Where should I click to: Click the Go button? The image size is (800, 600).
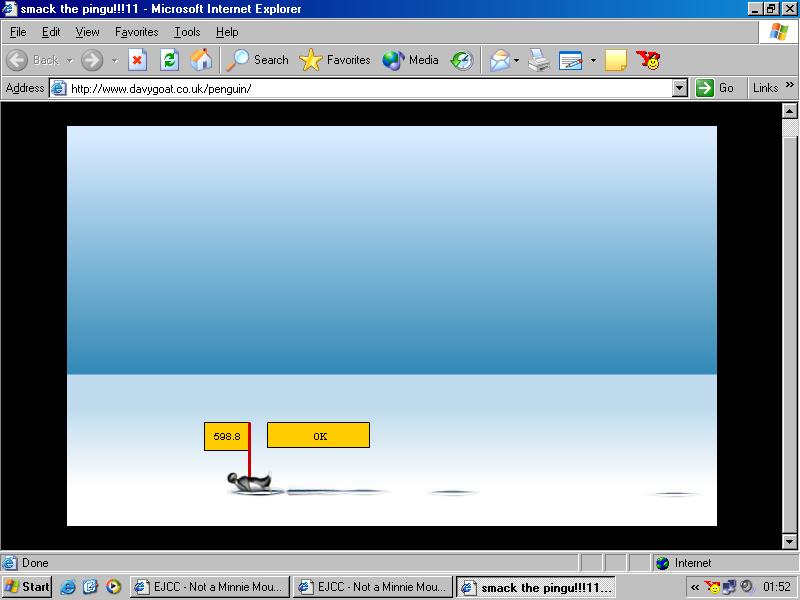[715, 88]
